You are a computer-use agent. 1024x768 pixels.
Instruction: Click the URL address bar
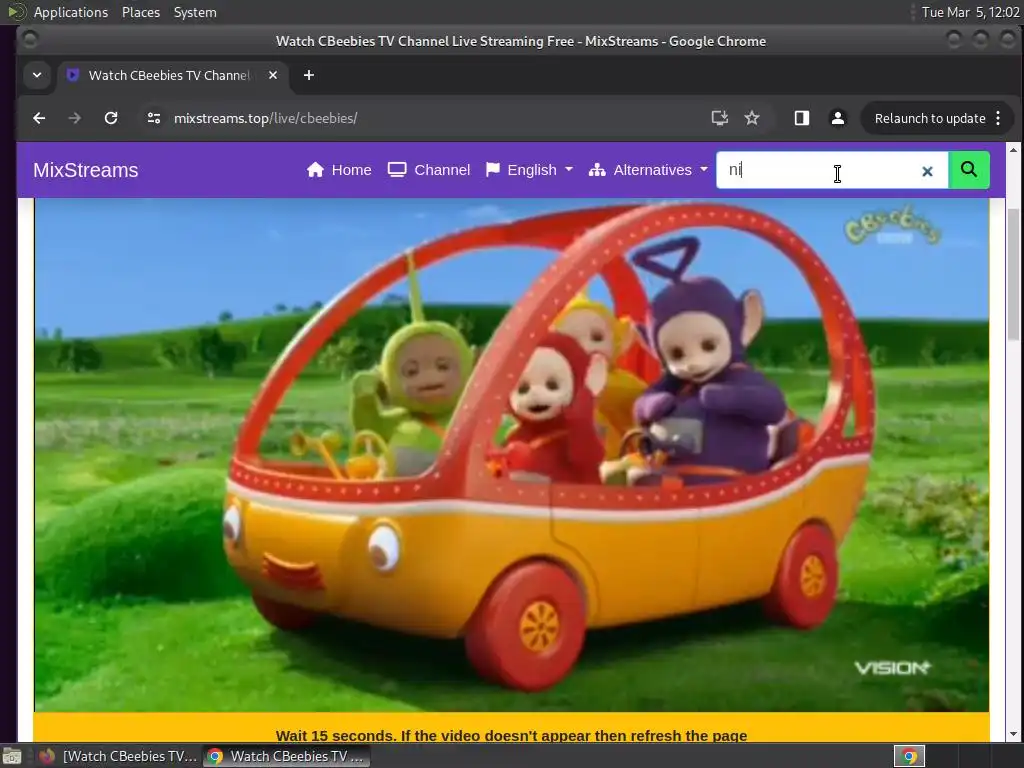[x=418, y=118]
